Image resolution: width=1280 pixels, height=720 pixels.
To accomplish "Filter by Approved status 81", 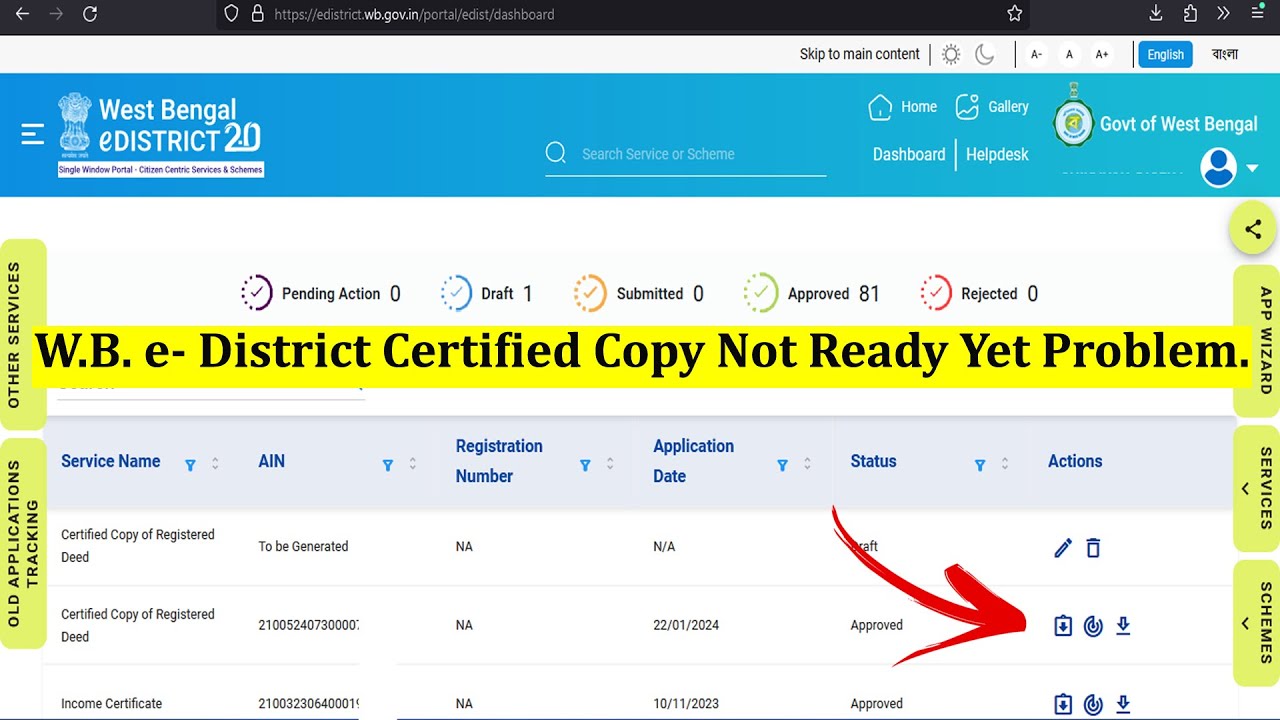I will point(812,293).
